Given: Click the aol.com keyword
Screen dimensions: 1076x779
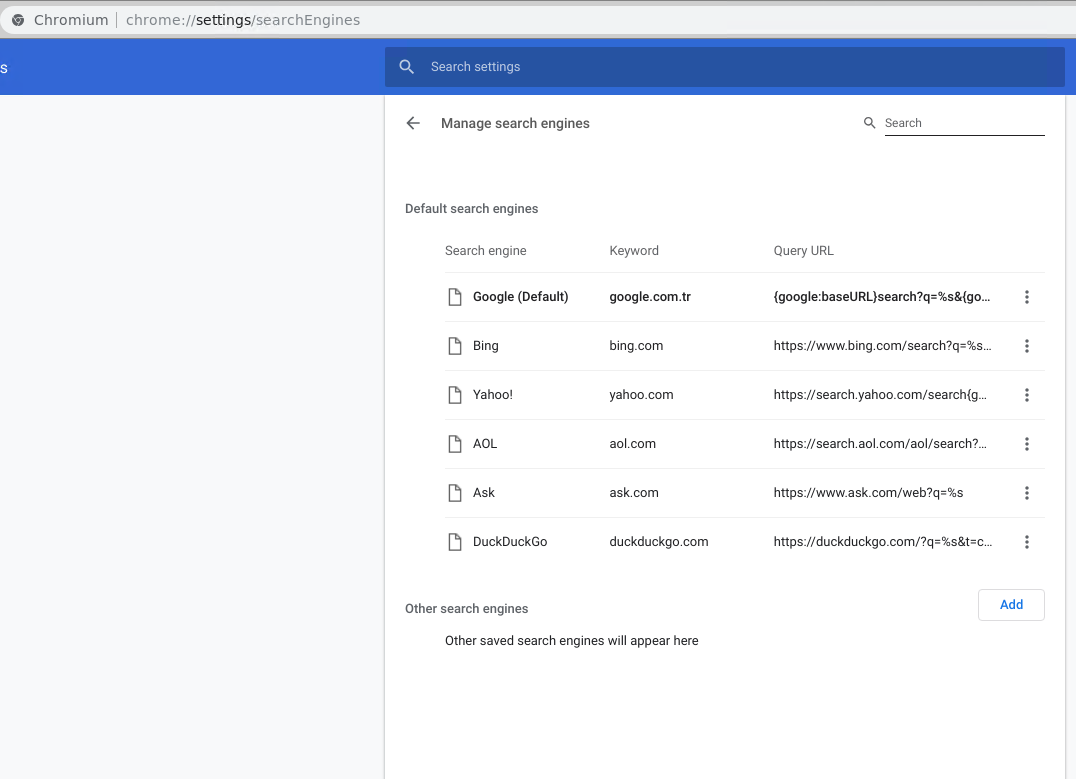Looking at the screenshot, I should point(632,444).
